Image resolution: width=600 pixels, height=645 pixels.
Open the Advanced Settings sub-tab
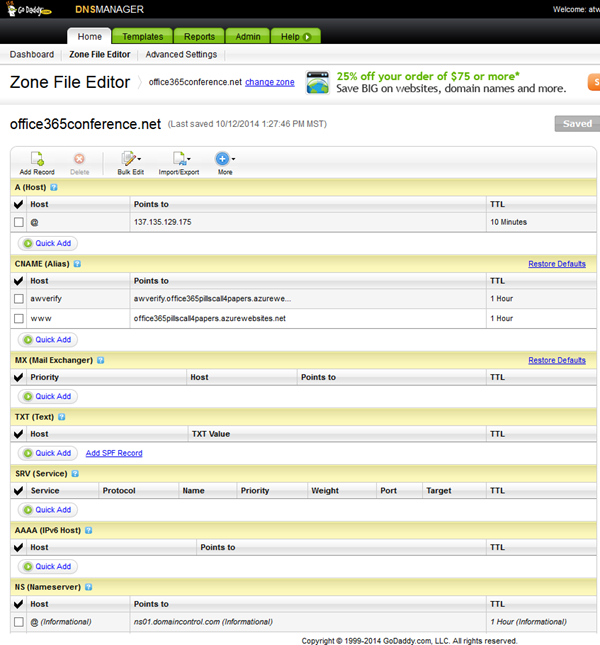tap(181, 55)
